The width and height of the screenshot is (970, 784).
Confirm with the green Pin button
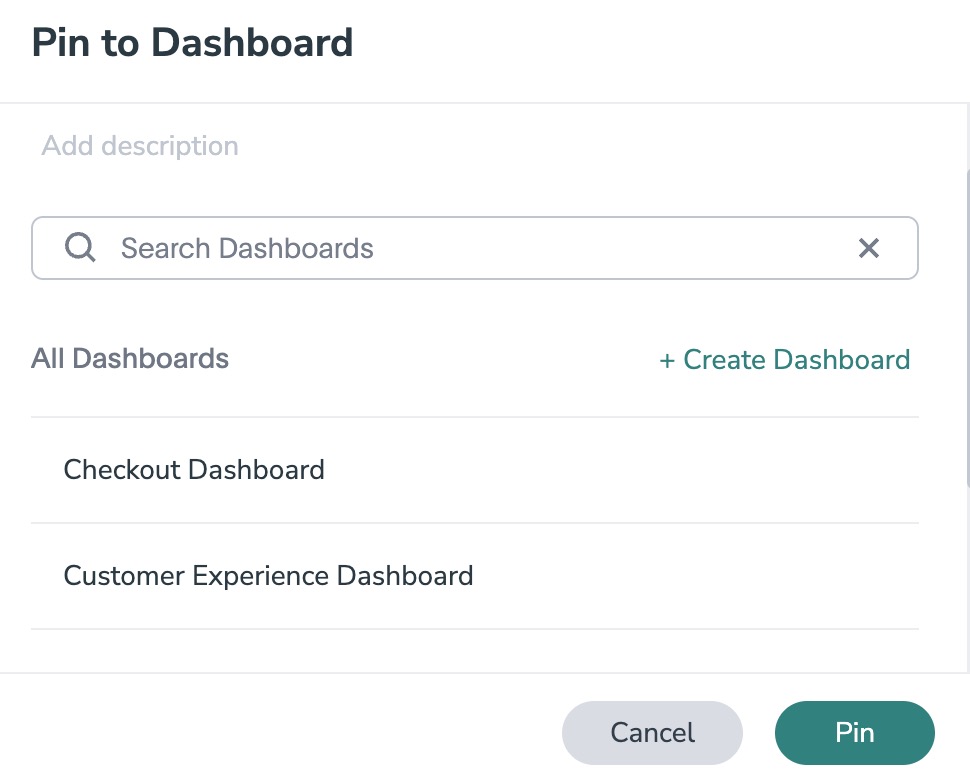[854, 733]
